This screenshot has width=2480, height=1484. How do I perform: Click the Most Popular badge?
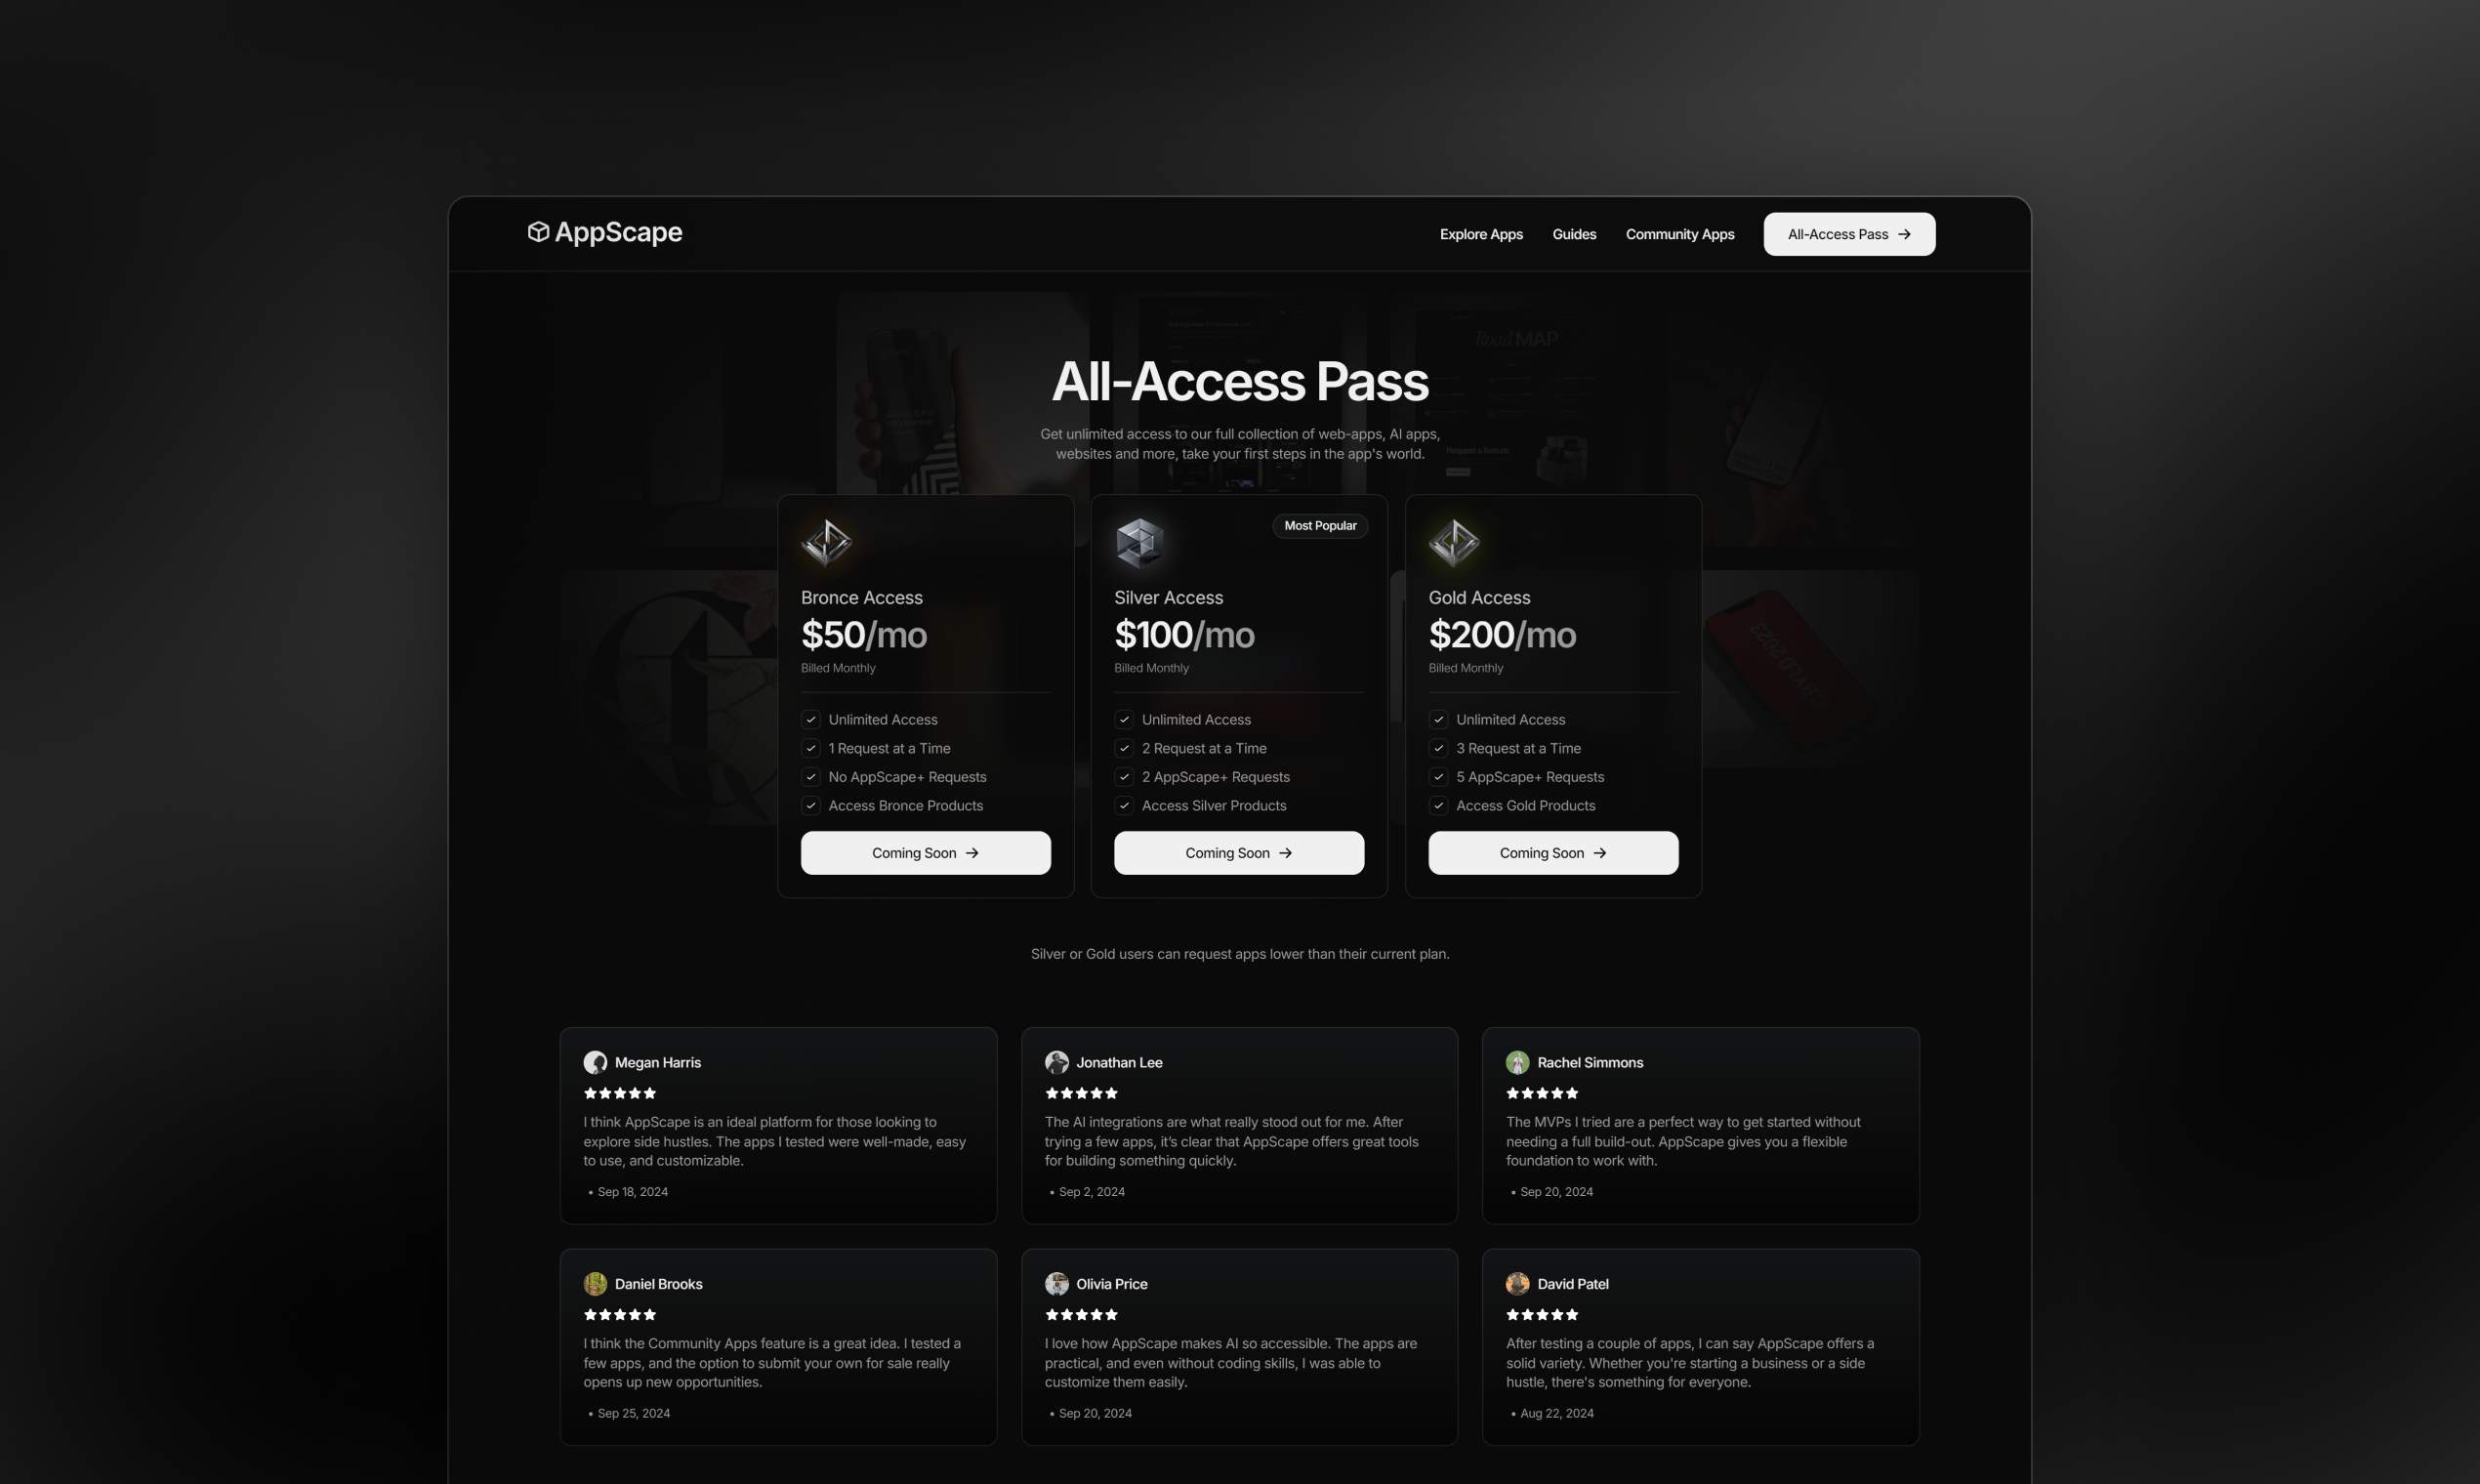[x=1320, y=526]
